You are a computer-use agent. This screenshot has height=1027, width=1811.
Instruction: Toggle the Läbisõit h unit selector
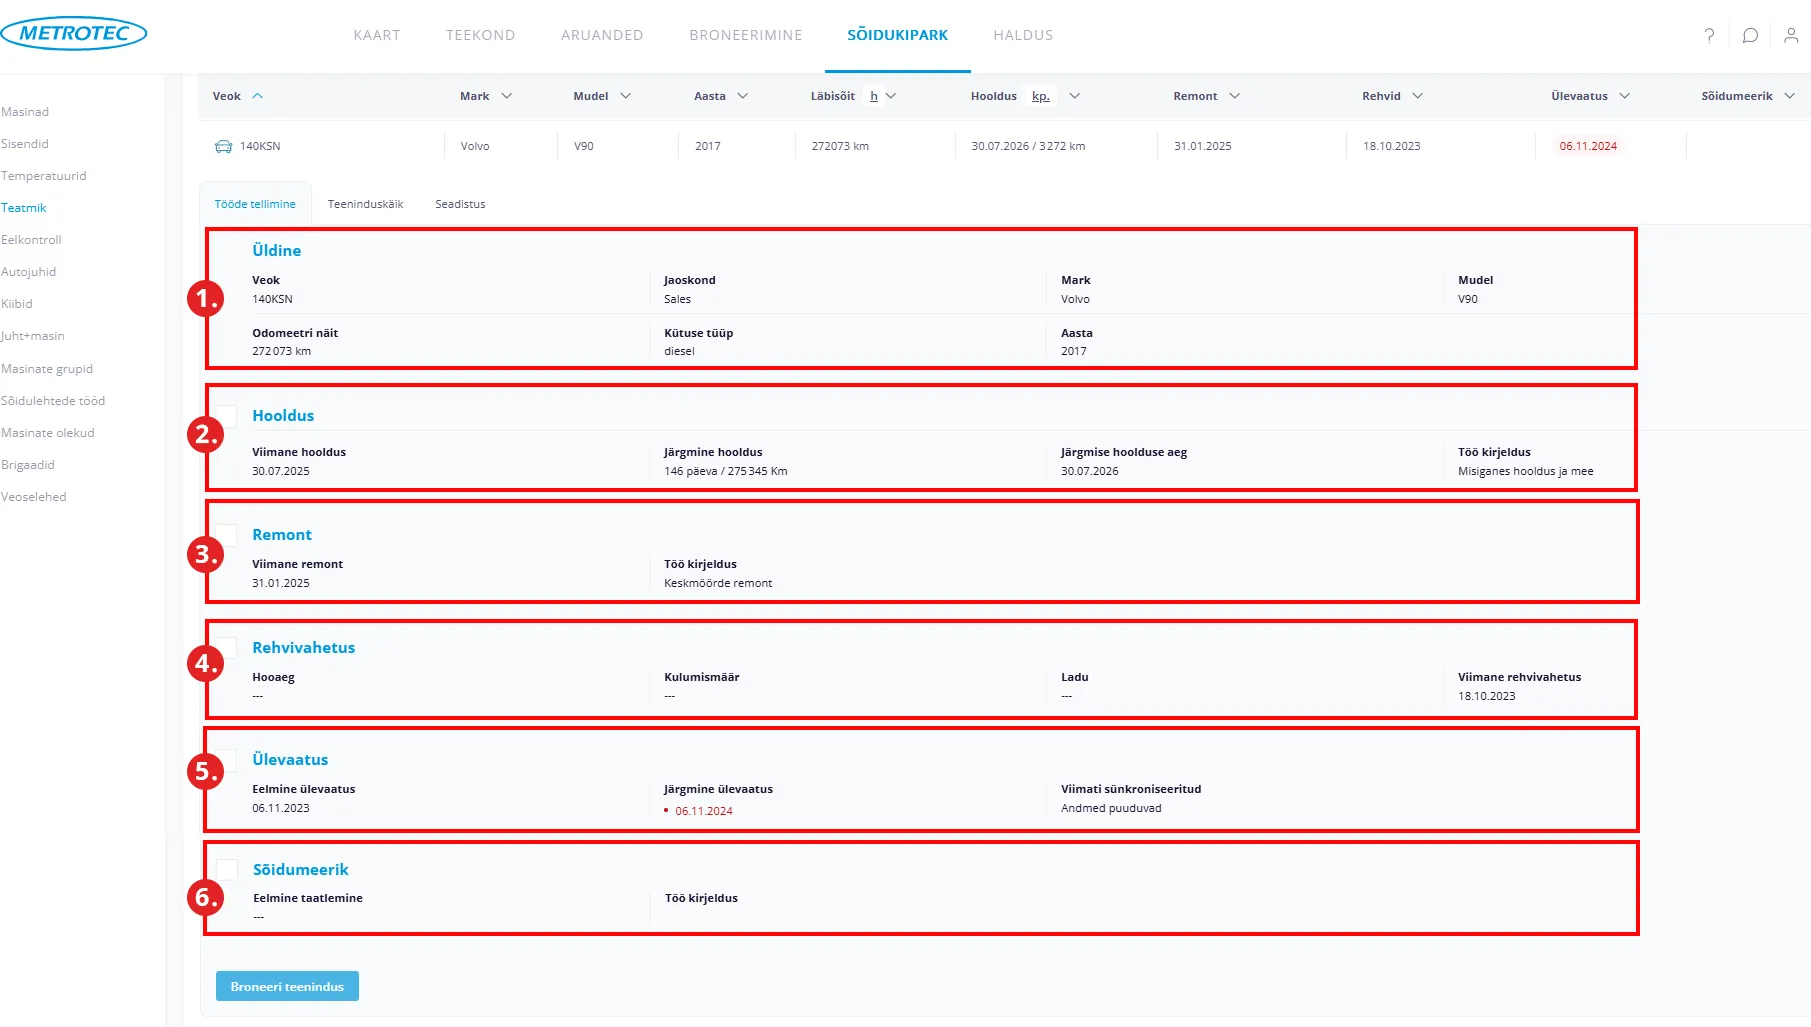click(x=874, y=96)
